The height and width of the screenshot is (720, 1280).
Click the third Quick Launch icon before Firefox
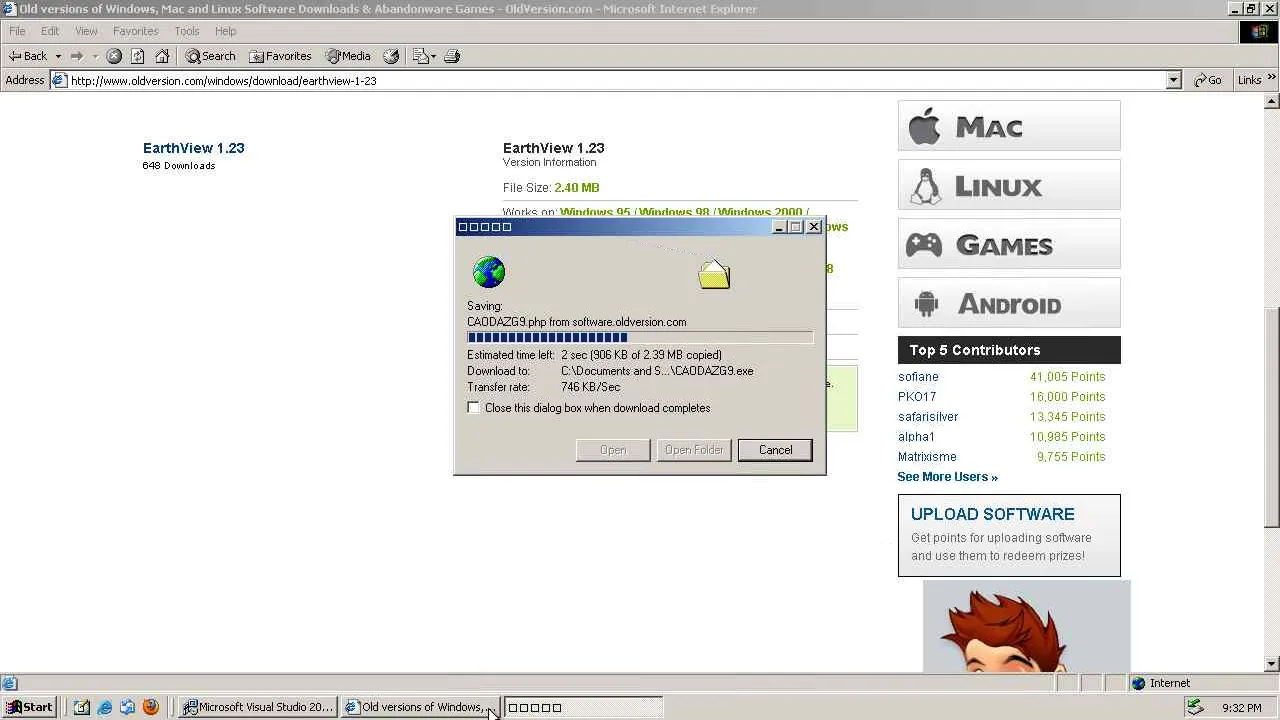127,707
